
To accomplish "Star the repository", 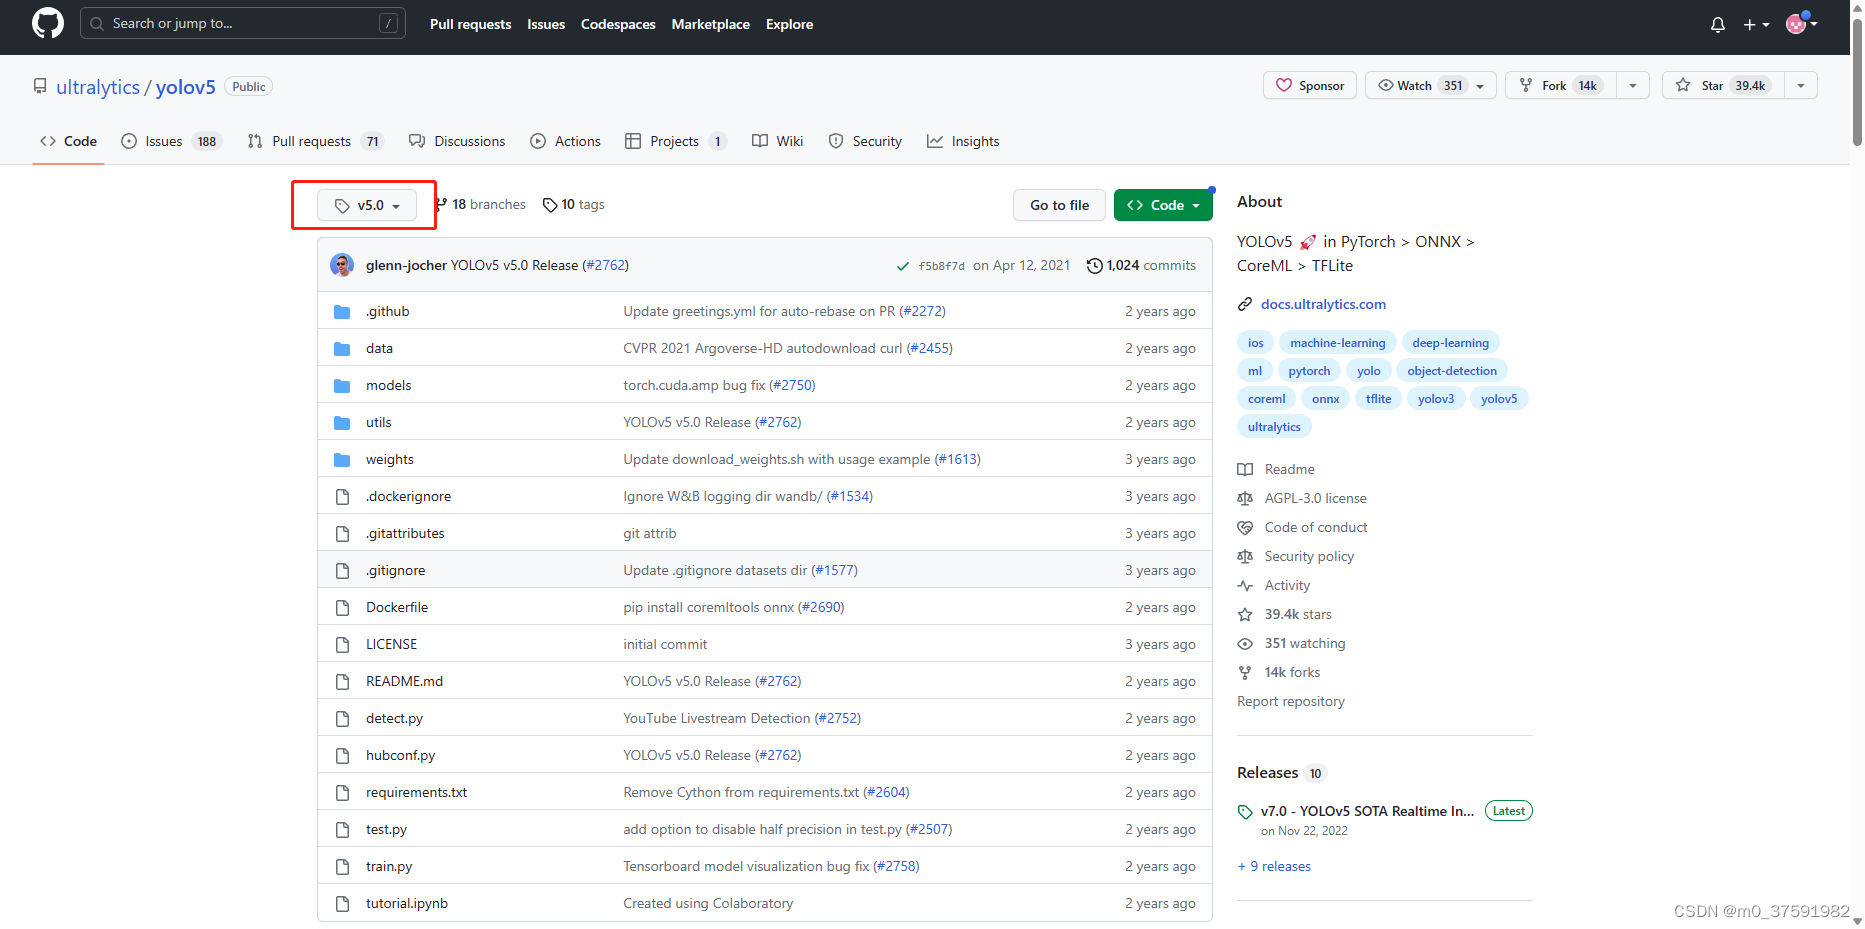I will 1723,85.
